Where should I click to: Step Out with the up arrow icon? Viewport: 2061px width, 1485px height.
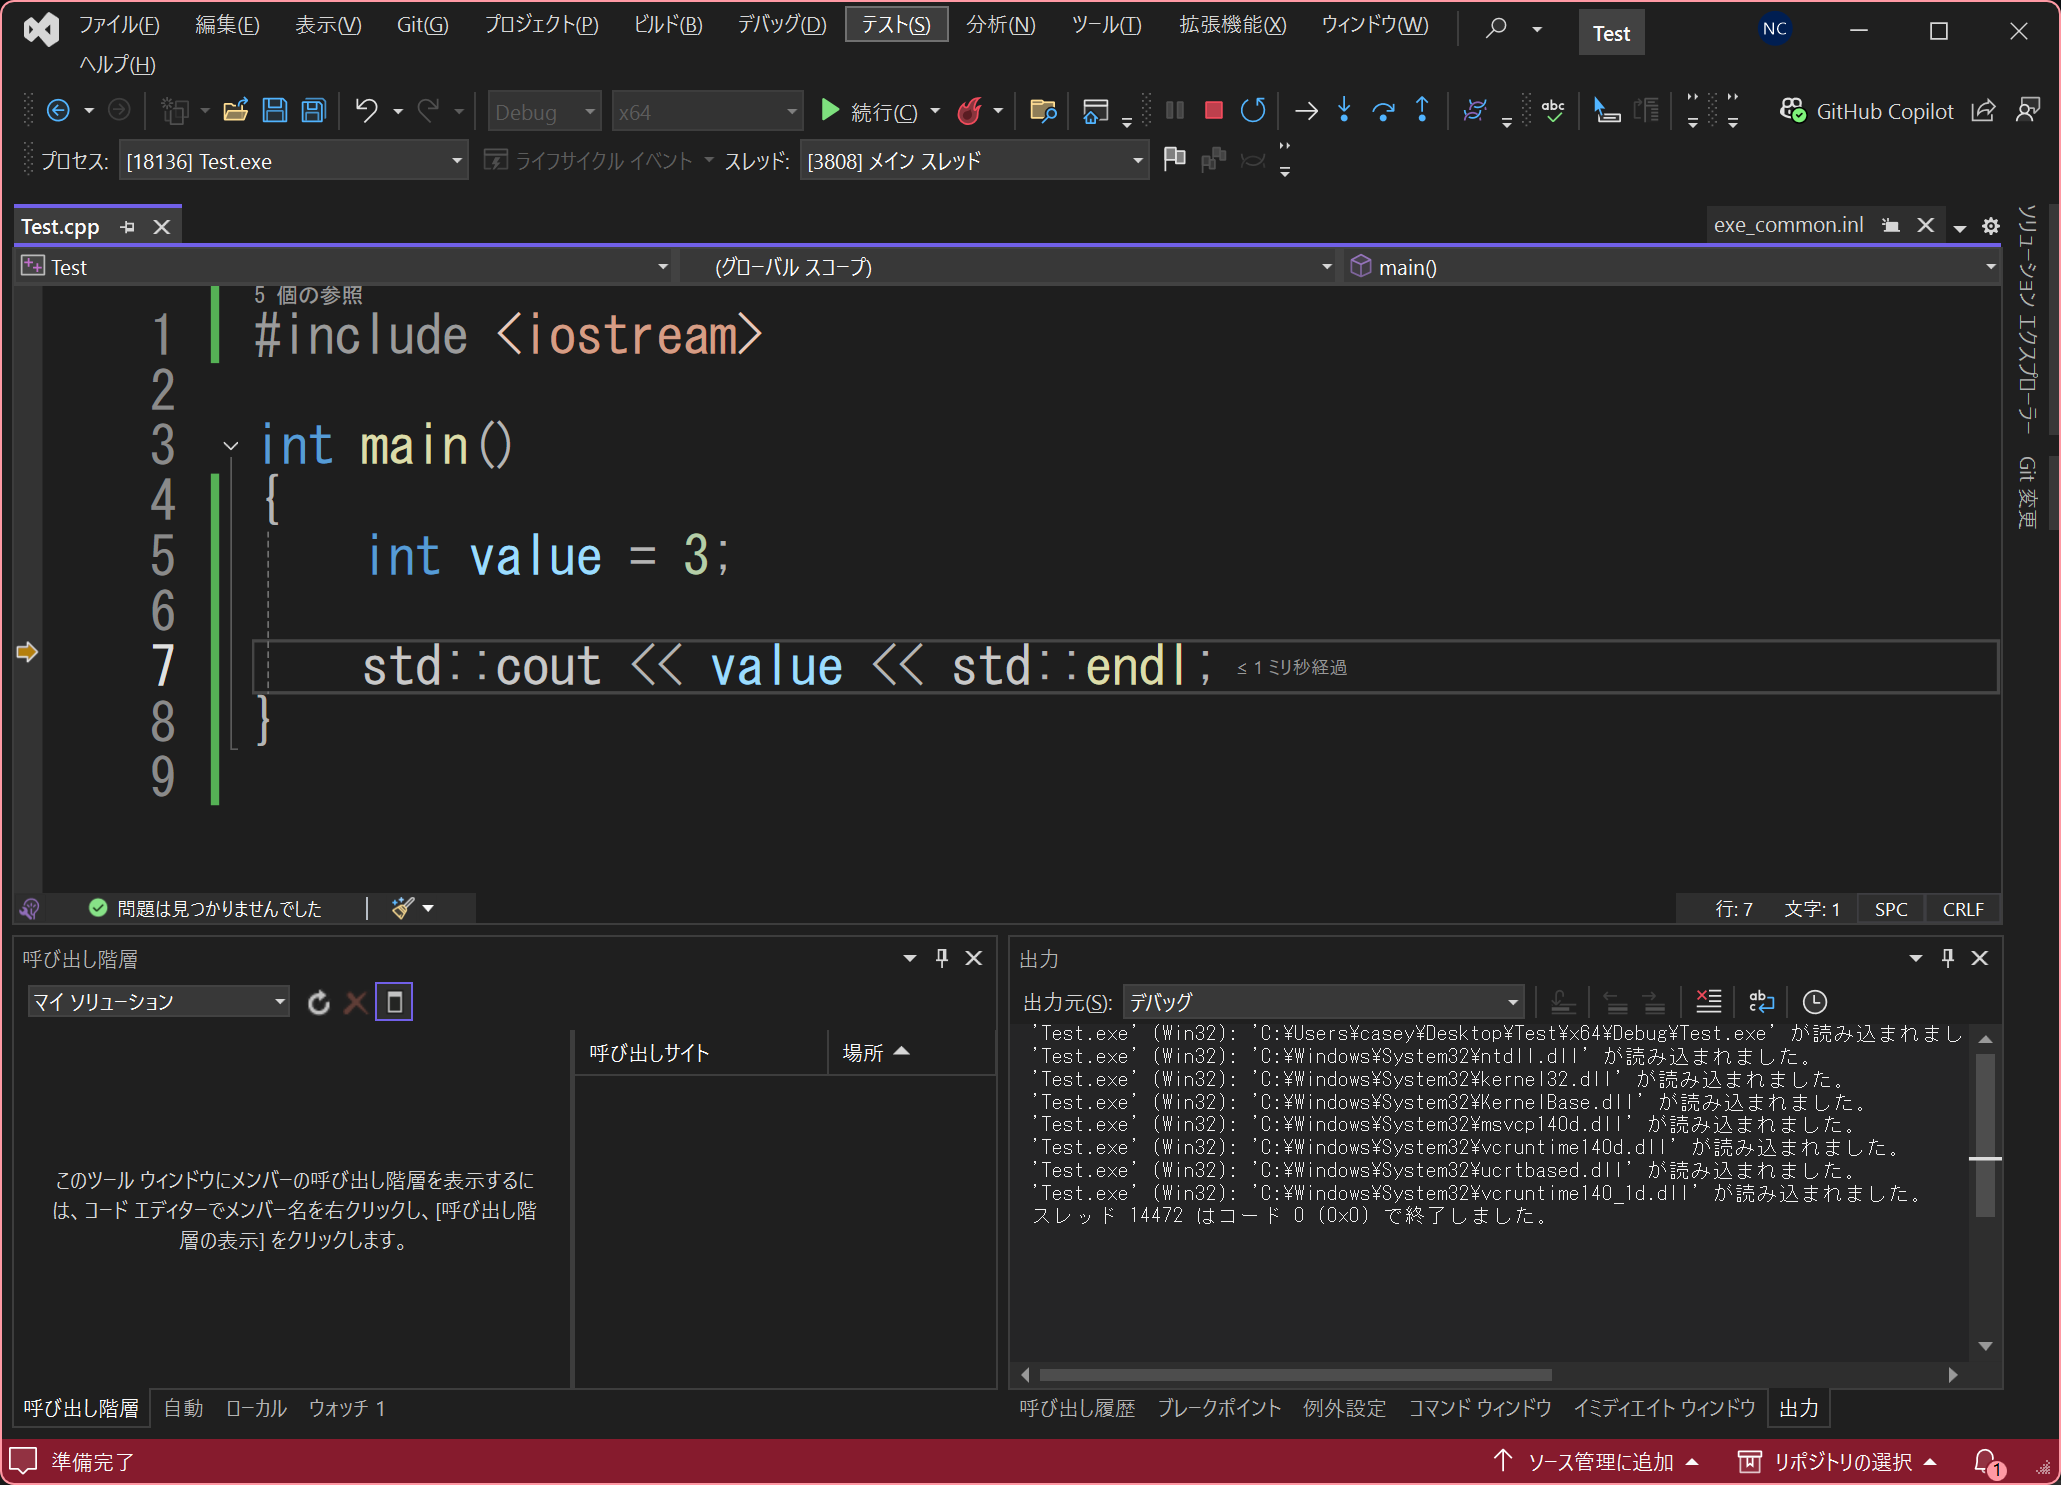tap(1422, 111)
